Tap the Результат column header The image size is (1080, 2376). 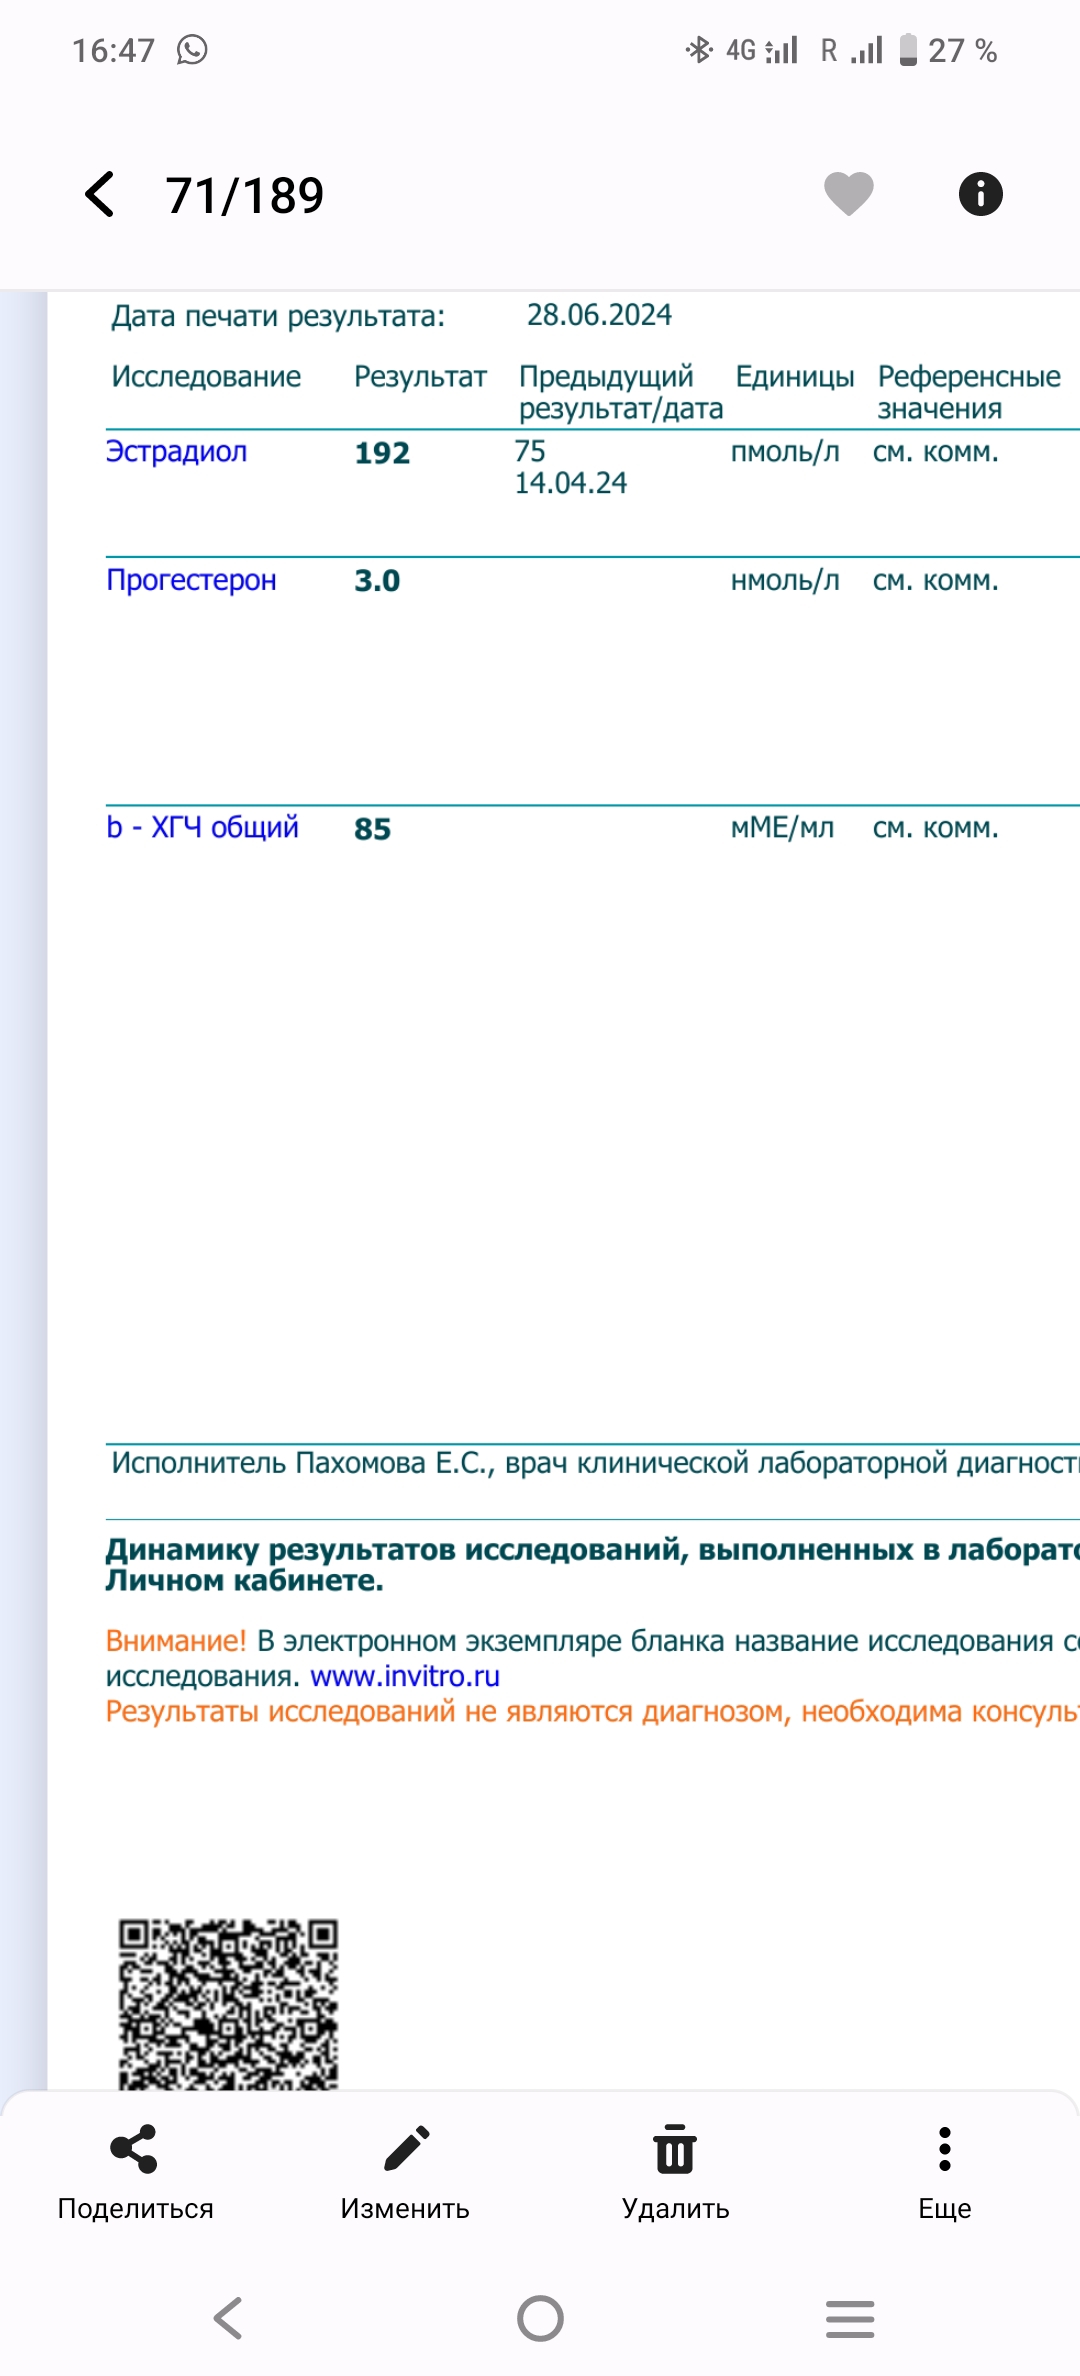tap(420, 377)
